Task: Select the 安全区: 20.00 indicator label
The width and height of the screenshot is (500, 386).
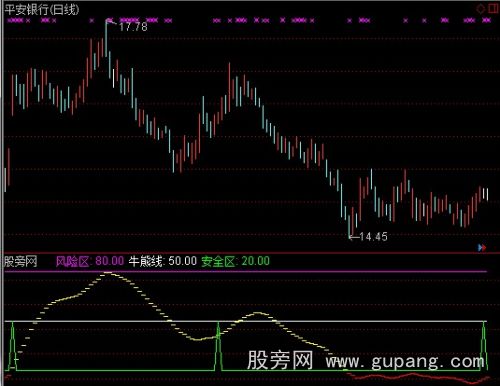Action: (235, 261)
